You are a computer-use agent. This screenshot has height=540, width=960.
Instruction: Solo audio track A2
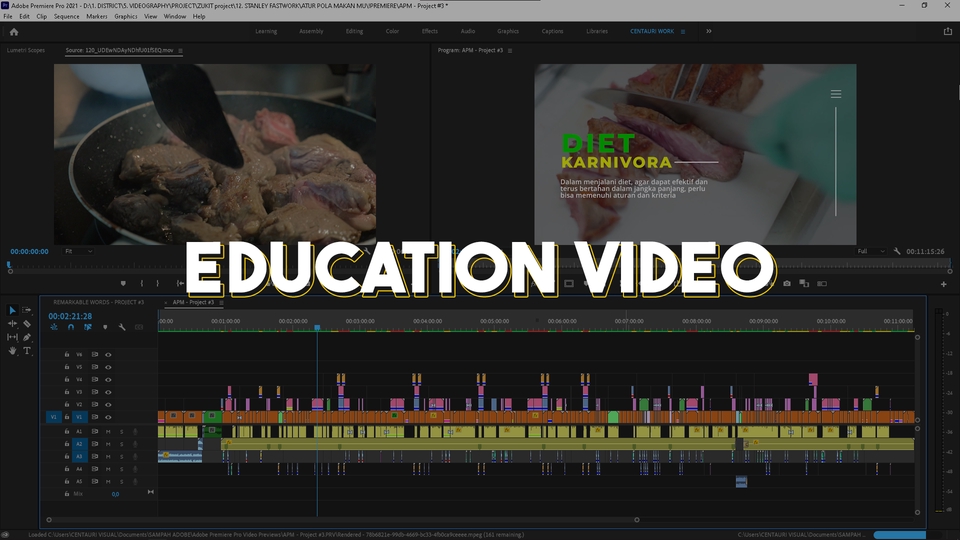(x=121, y=444)
